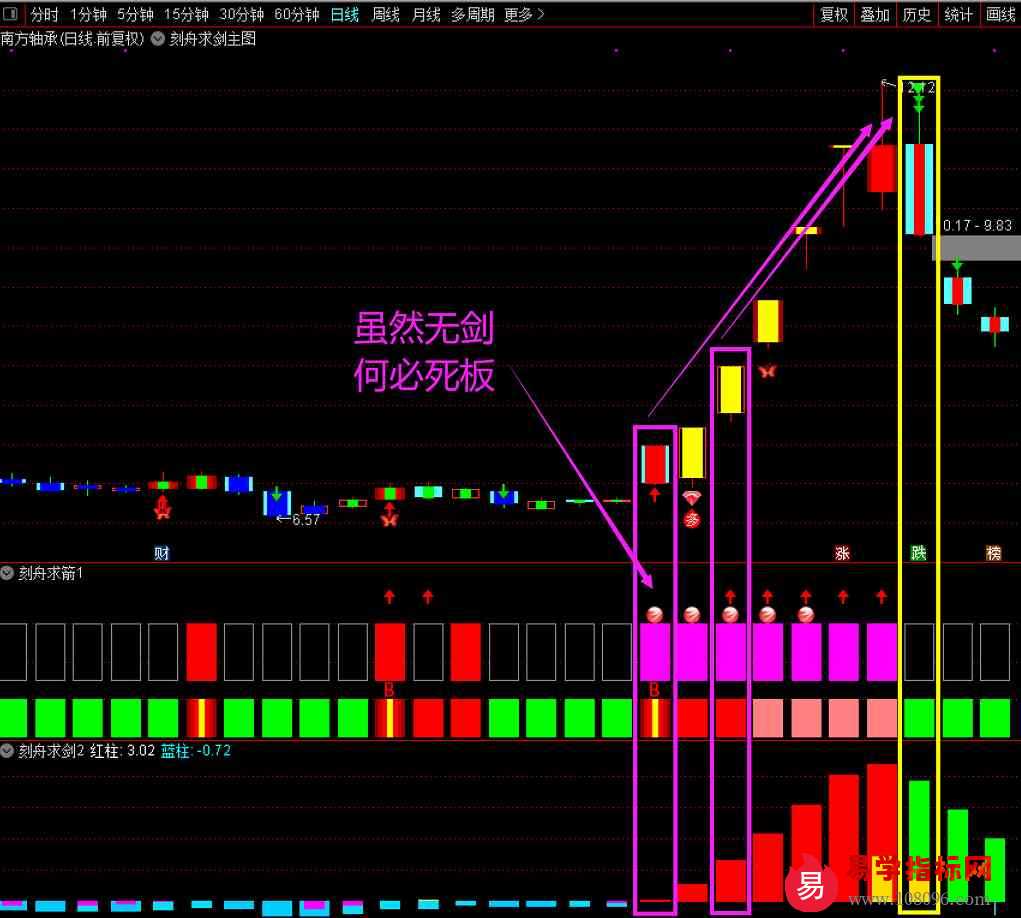Image resolution: width=1021 pixels, height=918 pixels.
Task: Click the red wifi-shaped signal icon
Action: 692,499
